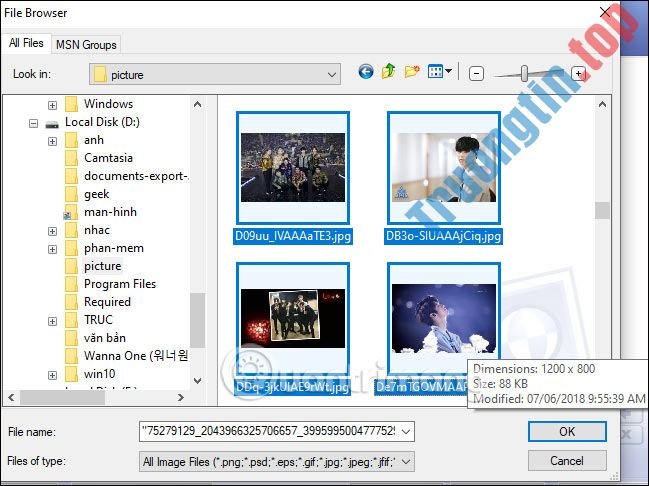This screenshot has width=649, height=486.
Task: Click file name label DB3o-SIUAAAjCiq.jpg
Action: coord(443,236)
